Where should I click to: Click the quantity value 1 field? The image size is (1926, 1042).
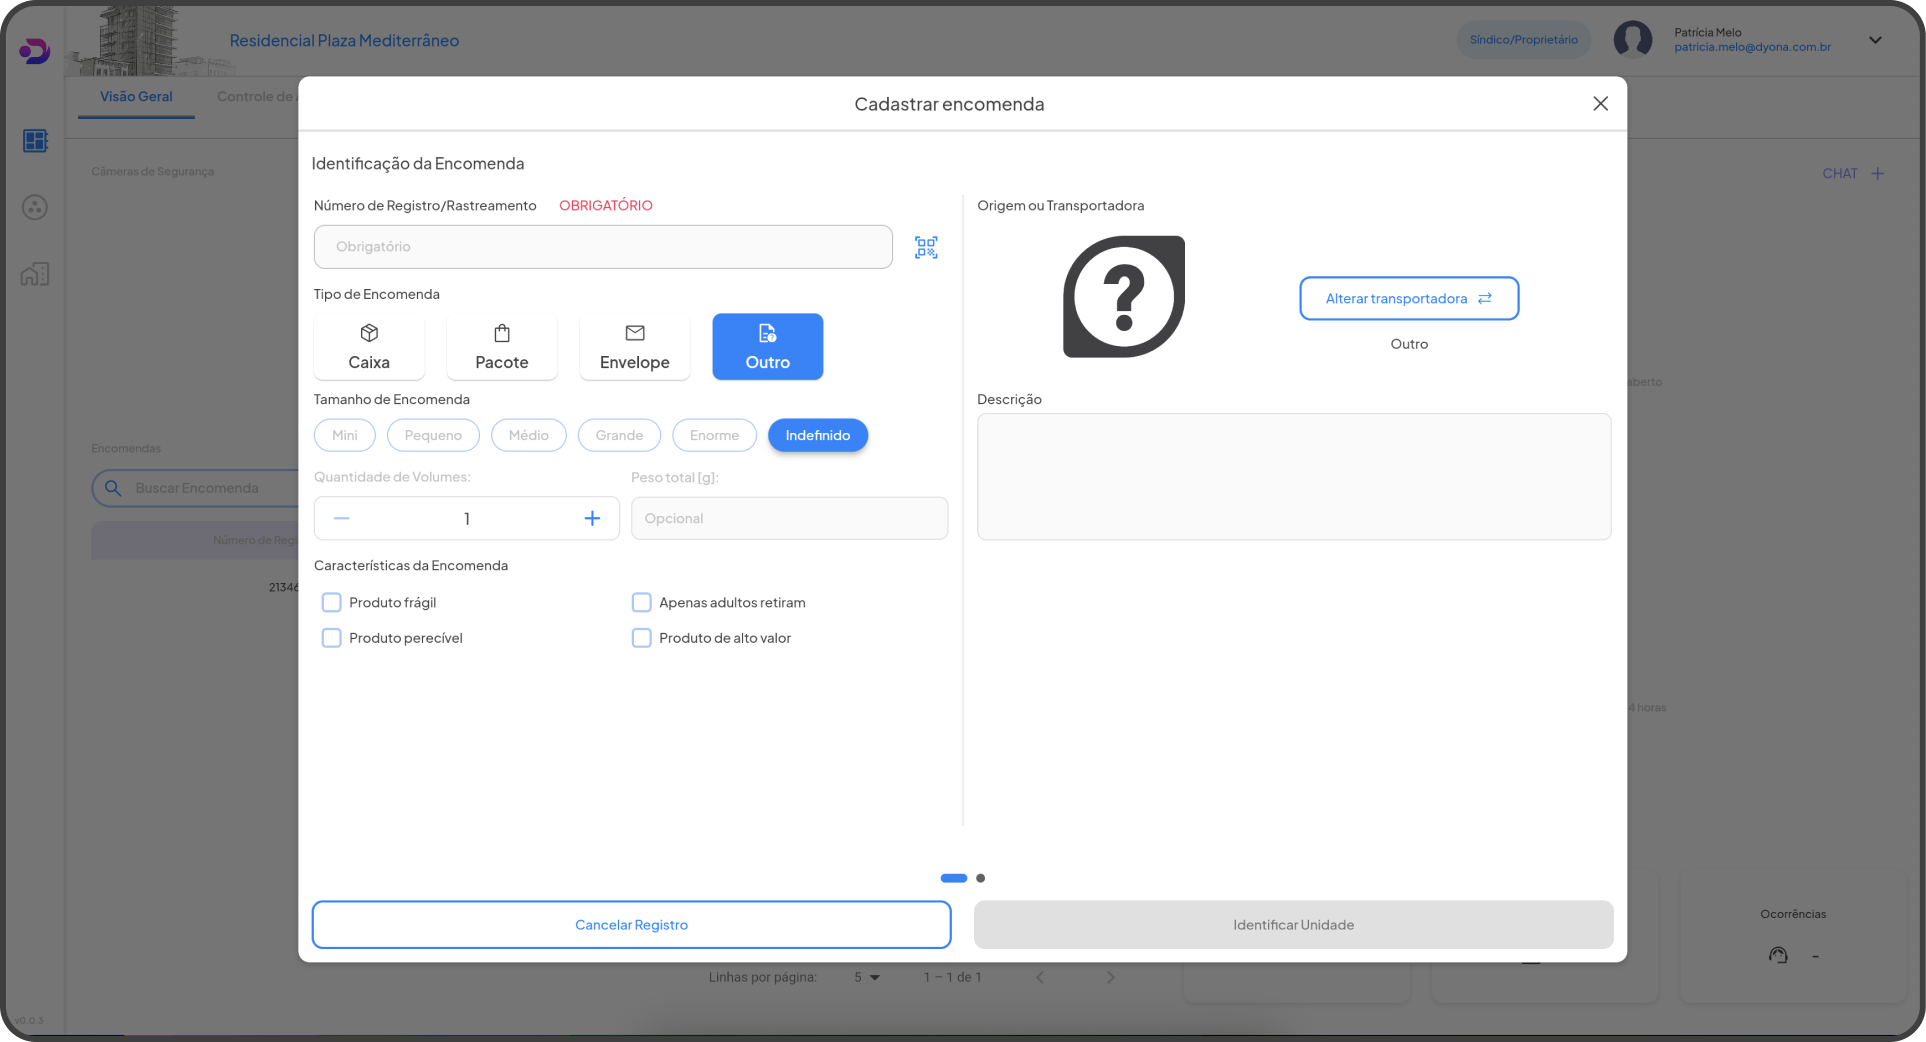467,518
